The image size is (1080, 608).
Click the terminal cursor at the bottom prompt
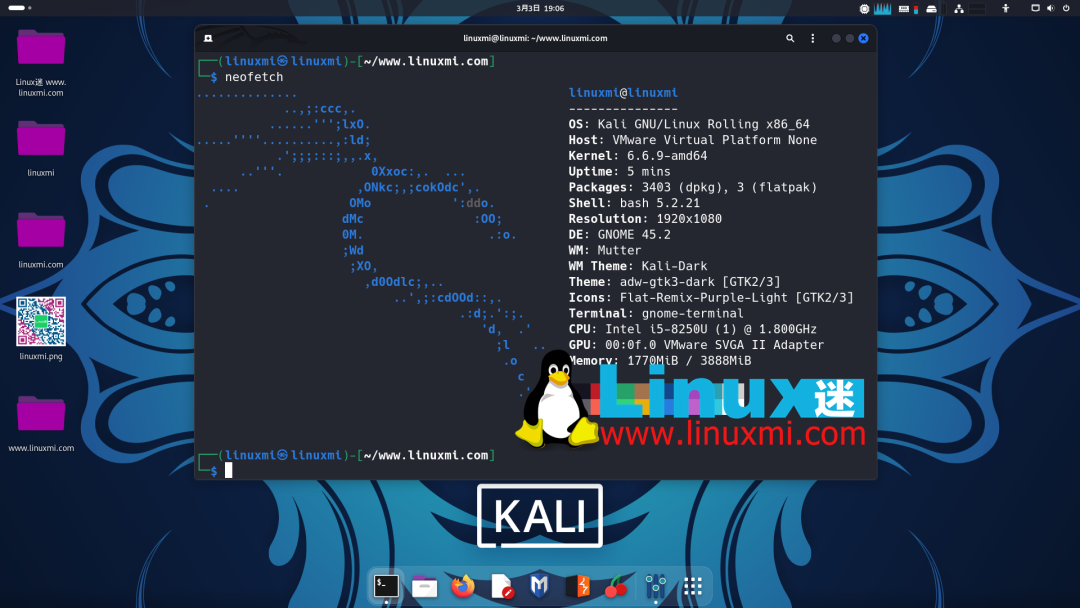click(229, 470)
